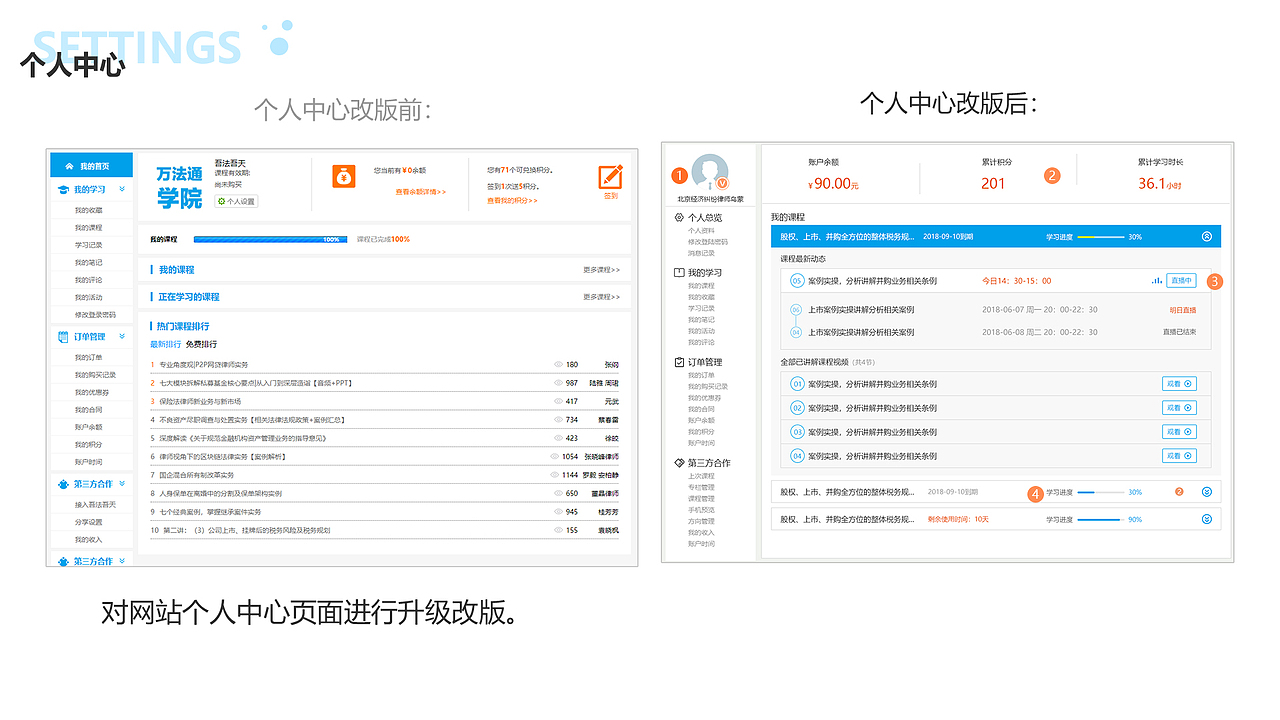Open 学习记录 in old sidebar menu

tap(88, 245)
